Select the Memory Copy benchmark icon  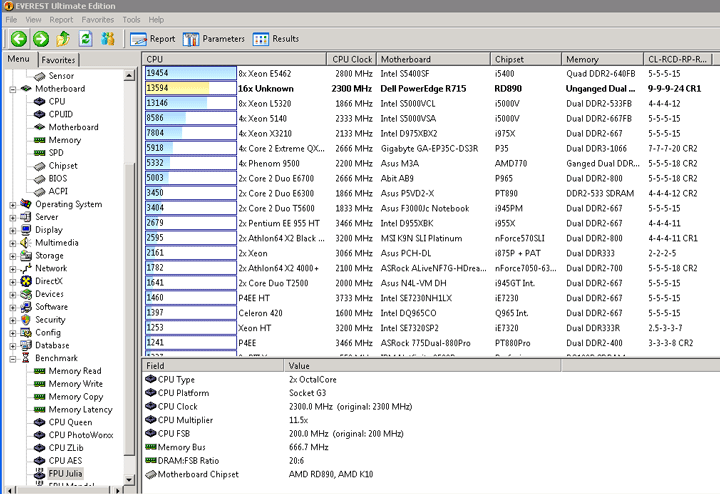[x=40, y=397]
